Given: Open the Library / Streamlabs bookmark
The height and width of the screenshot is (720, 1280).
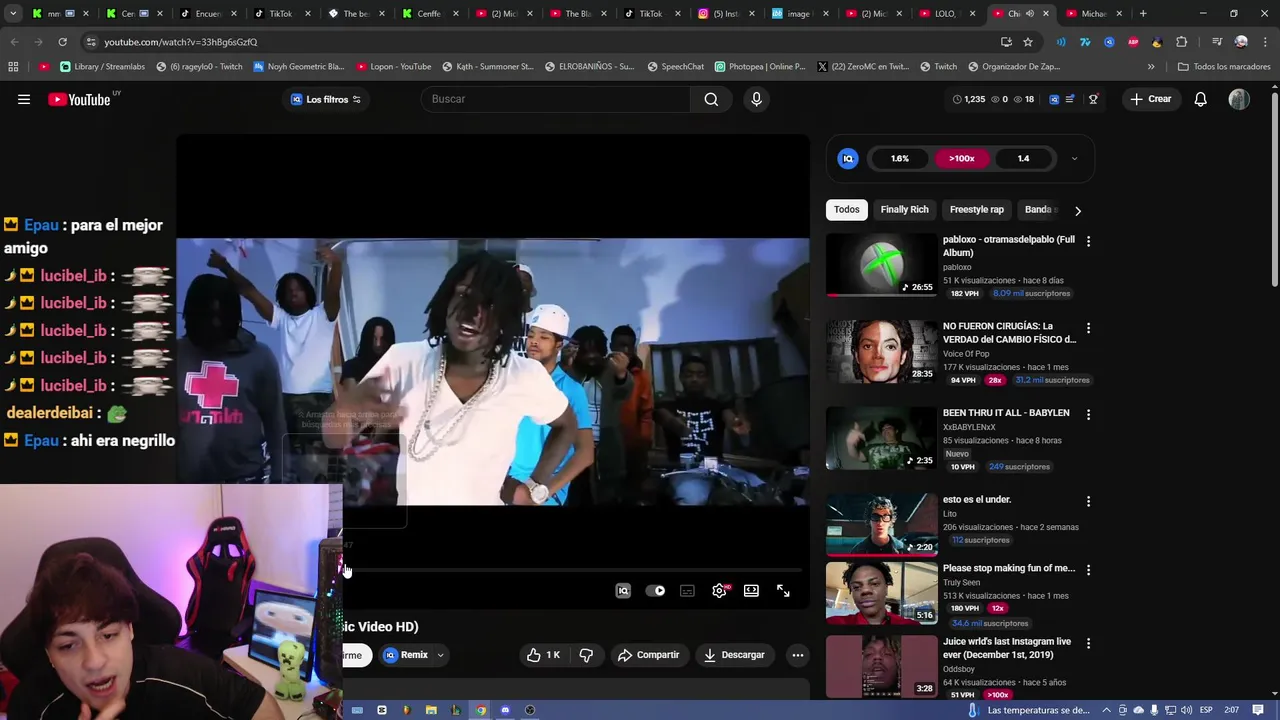Looking at the screenshot, I should click(102, 67).
